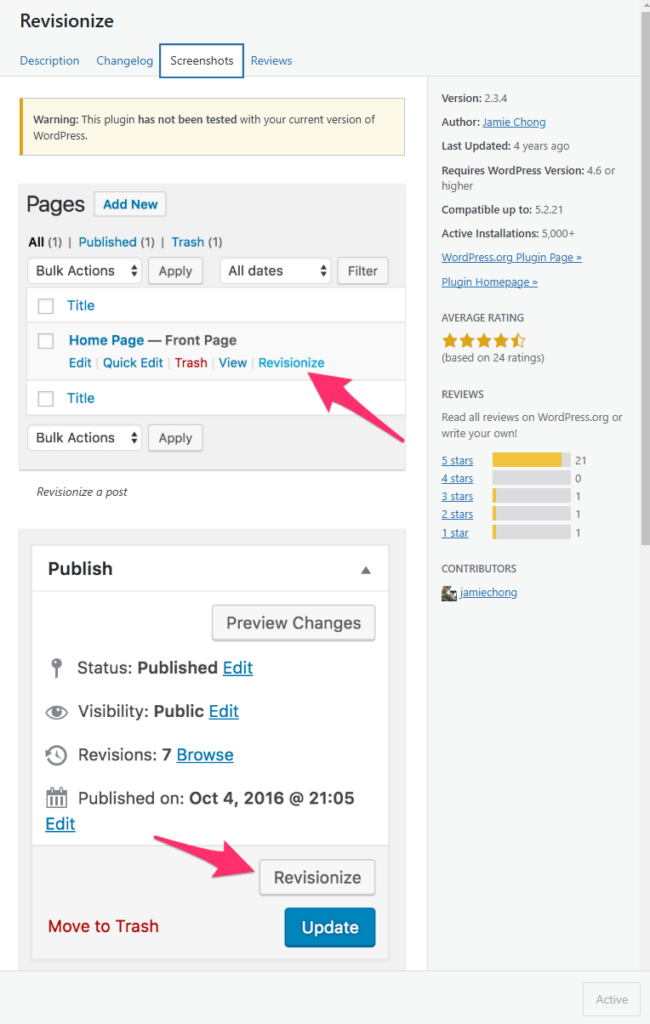Click 'Active Installations: 5,000+' text
650x1024 pixels.
click(x=508, y=234)
